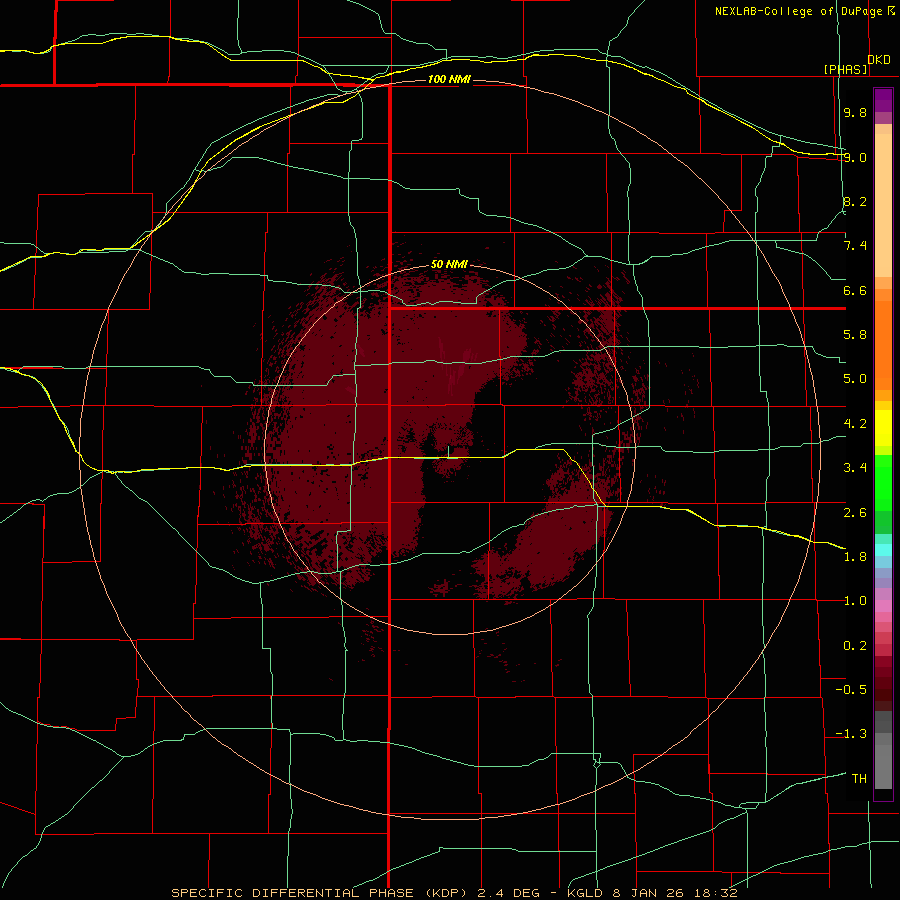The height and width of the screenshot is (900, 900).
Task: Click the 6.6 value on color scale
Action: tap(855, 290)
